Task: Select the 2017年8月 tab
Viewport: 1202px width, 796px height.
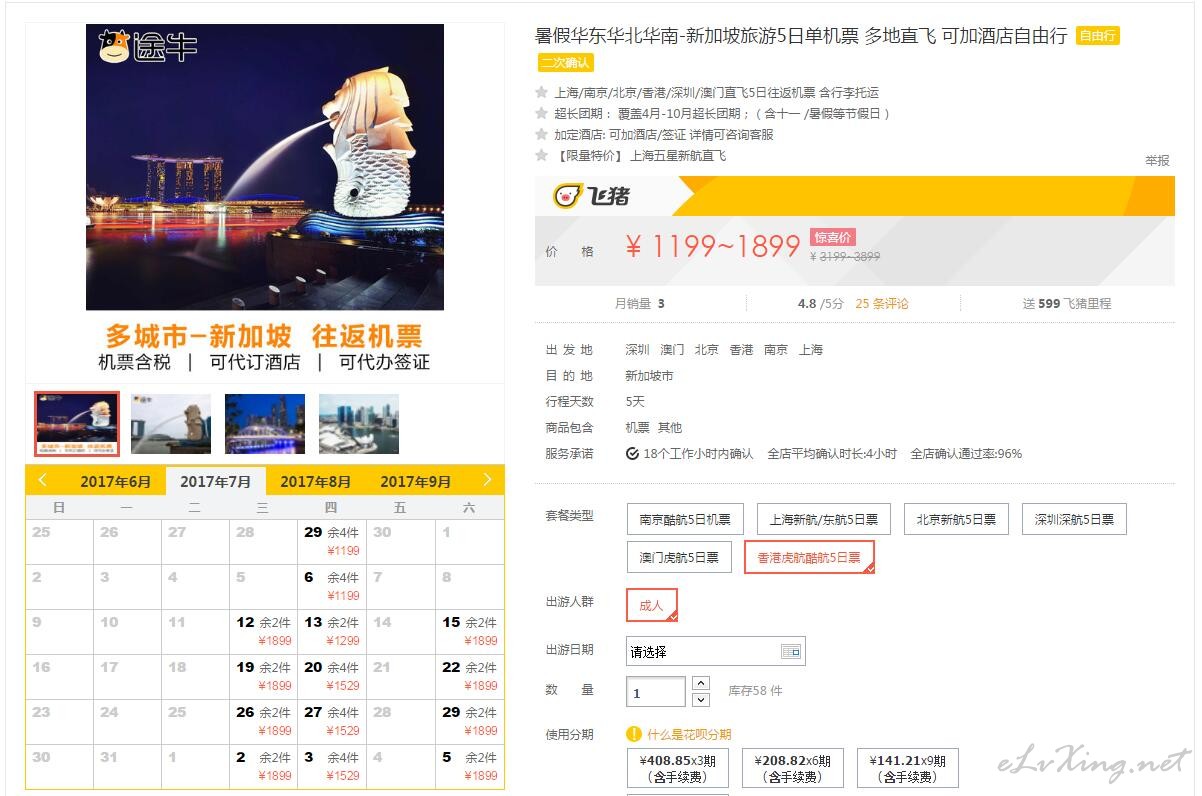Action: [316, 481]
